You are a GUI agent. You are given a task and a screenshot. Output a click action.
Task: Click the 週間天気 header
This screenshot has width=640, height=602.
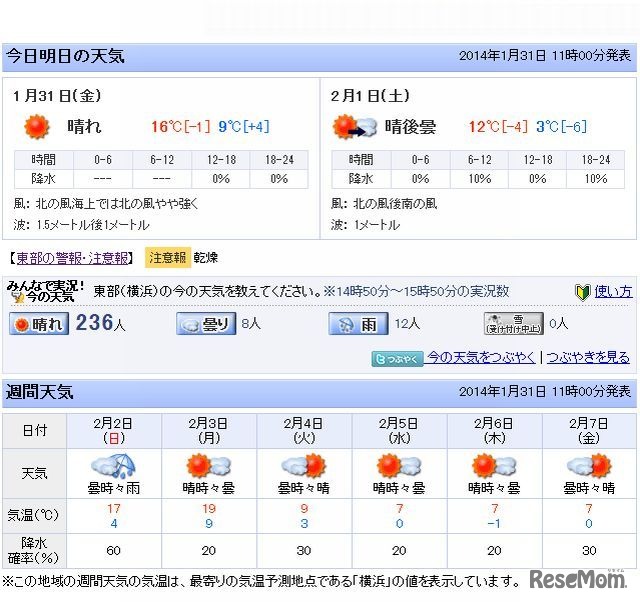[40, 392]
